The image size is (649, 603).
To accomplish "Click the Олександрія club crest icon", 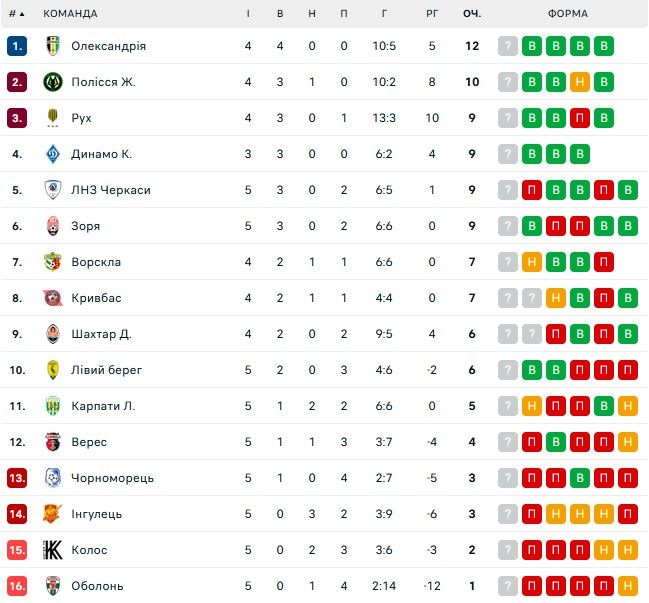I will coord(53,46).
